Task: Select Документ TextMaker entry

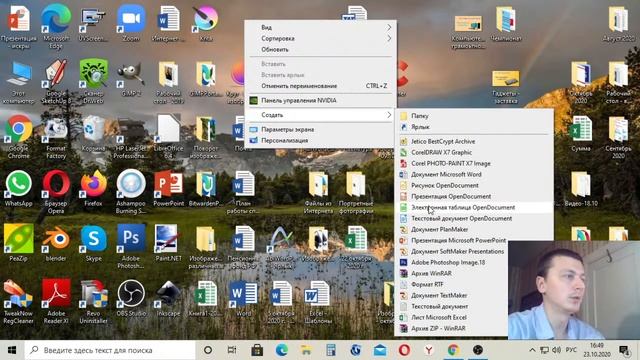Action: 452,296
